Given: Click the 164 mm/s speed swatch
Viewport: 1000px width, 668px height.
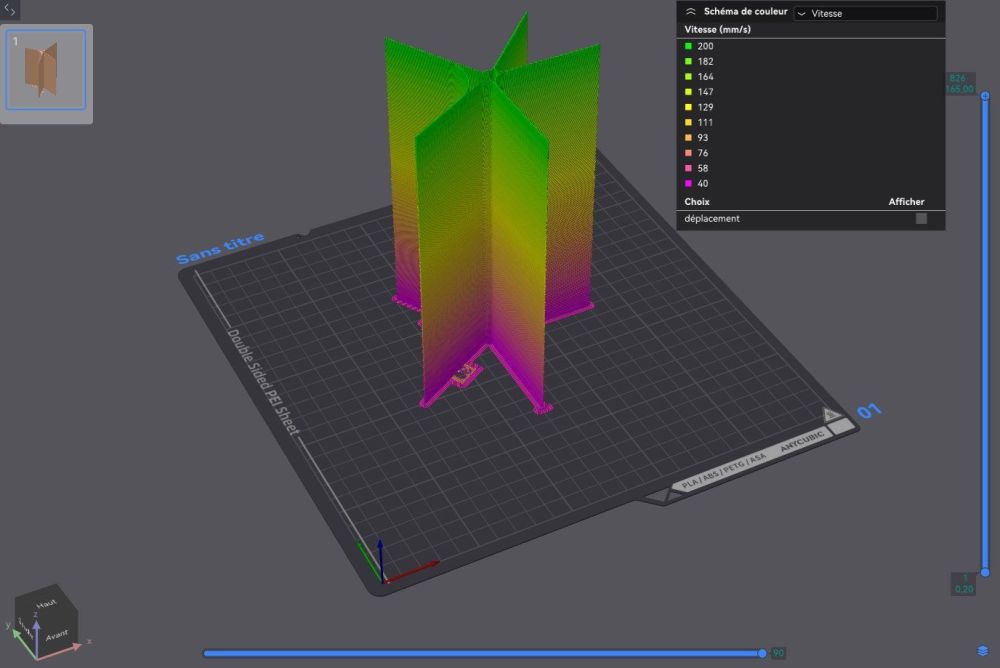Looking at the screenshot, I should [688, 77].
